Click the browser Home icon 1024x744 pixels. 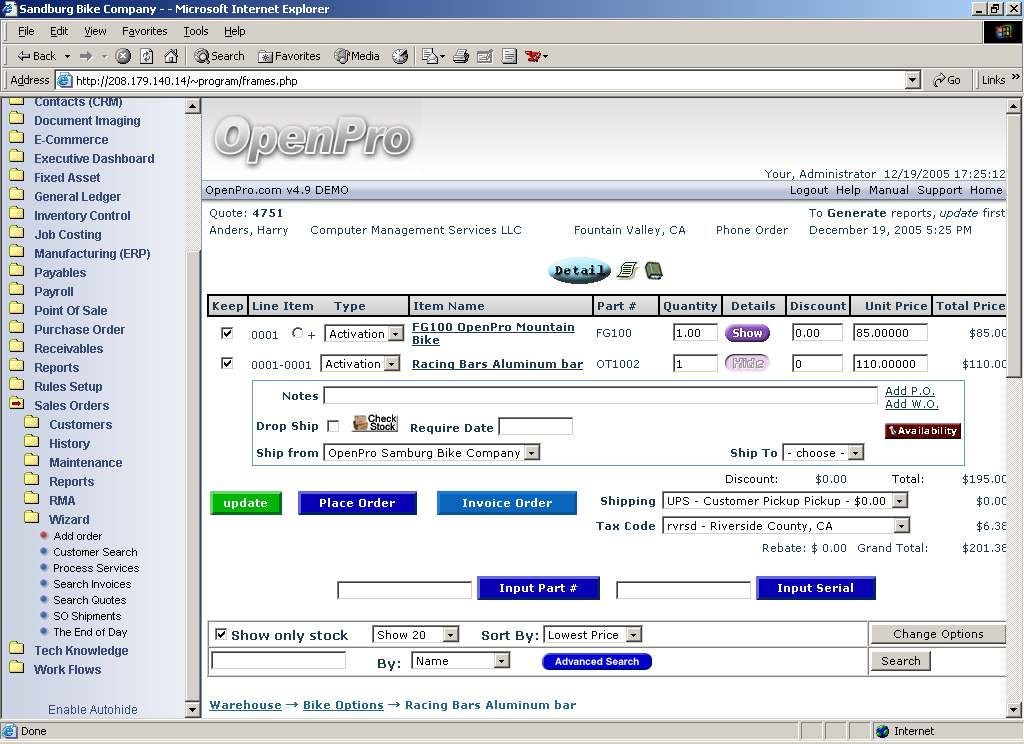[x=171, y=56]
